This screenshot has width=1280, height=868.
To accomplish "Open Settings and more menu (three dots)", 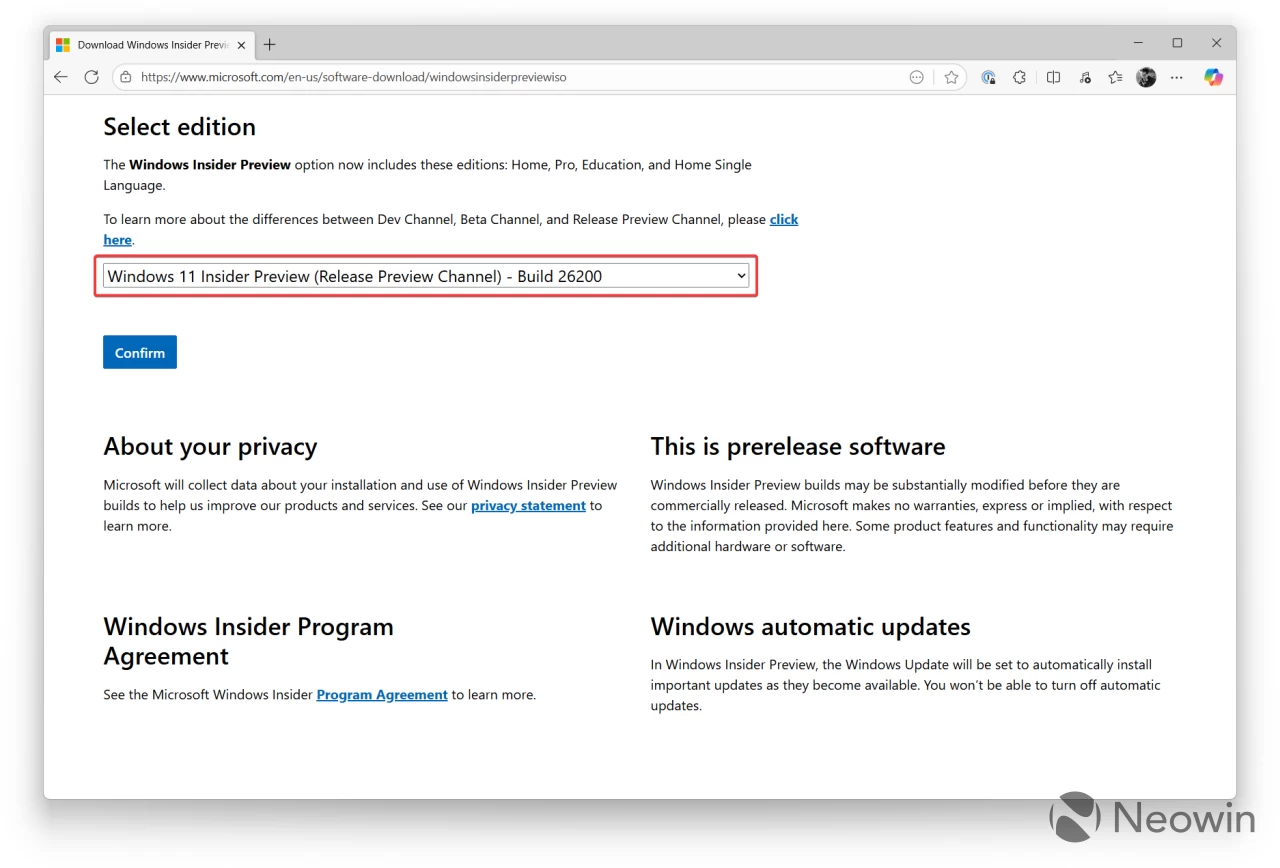I will [x=1177, y=77].
